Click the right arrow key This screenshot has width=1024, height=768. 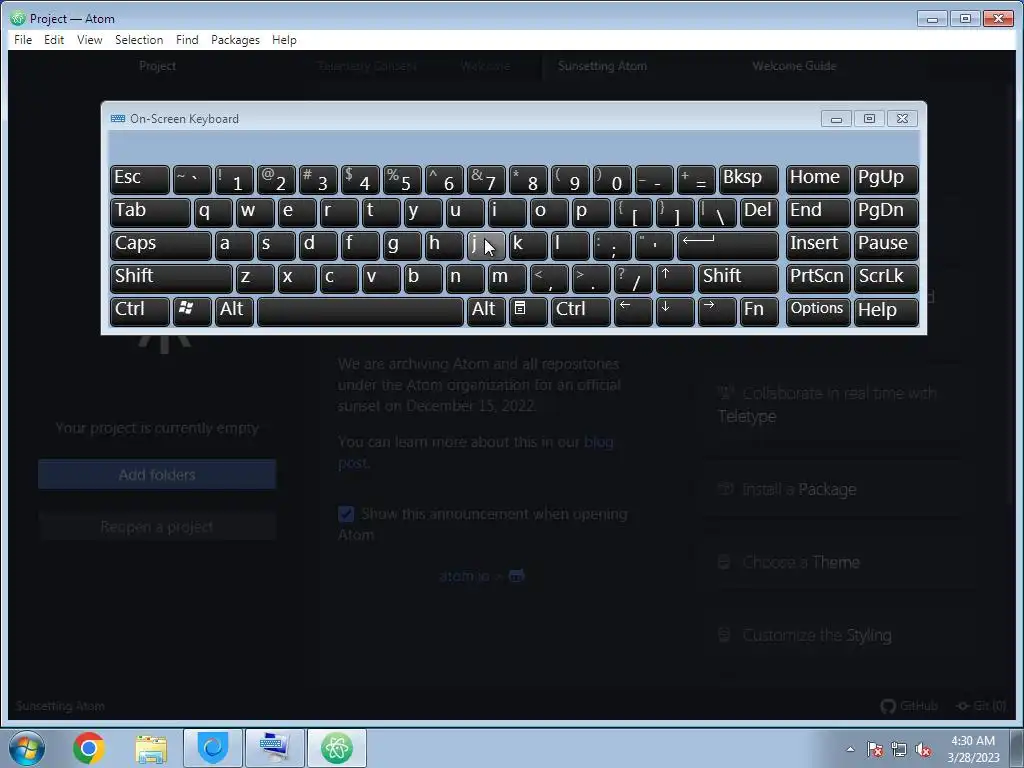[x=717, y=311]
